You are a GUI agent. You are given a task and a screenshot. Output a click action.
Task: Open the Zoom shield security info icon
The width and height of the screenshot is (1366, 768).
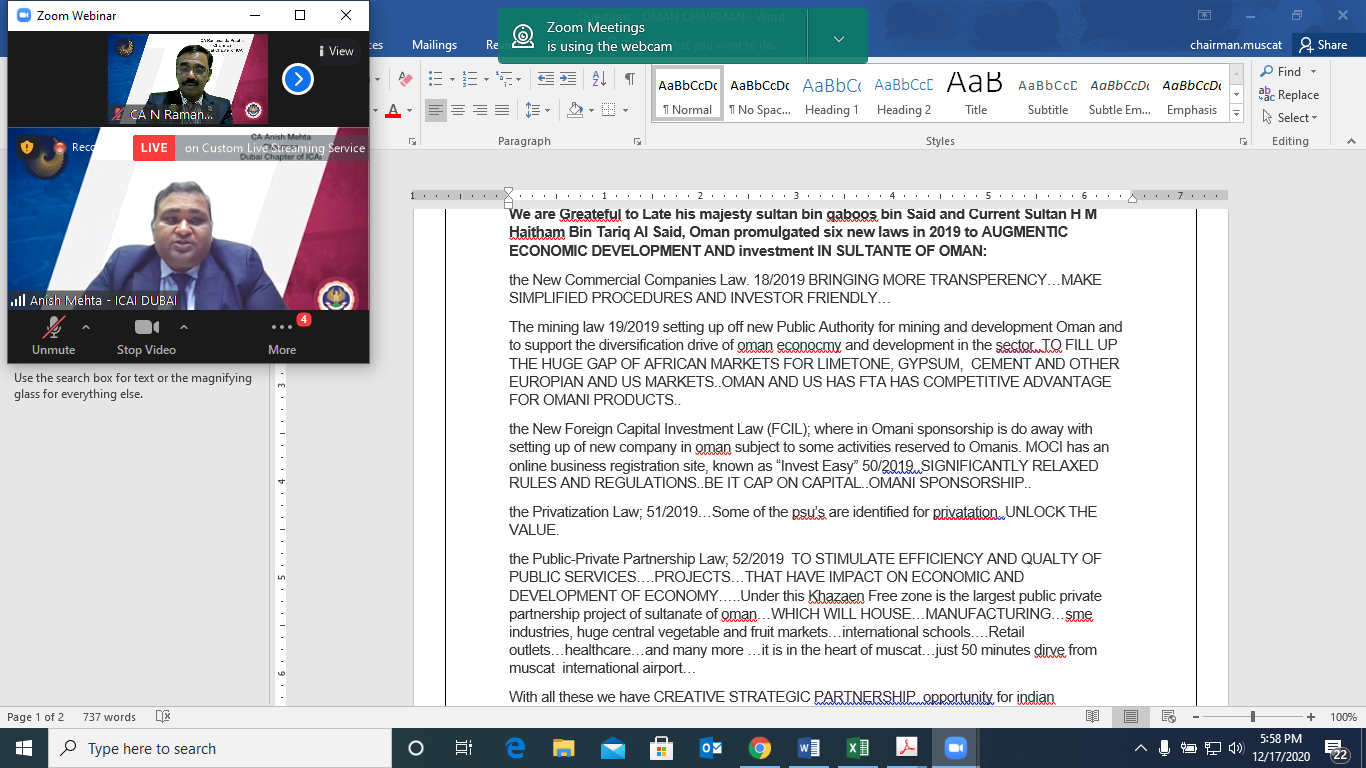pyautogui.click(x=27, y=147)
